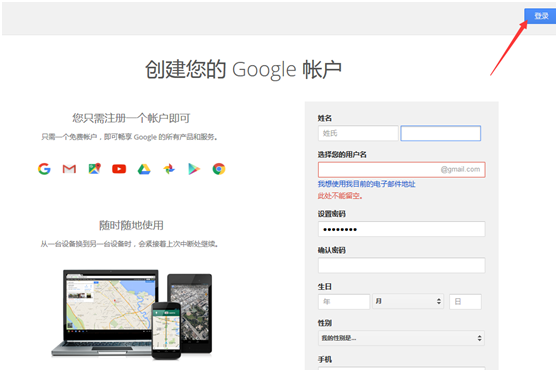Click the 创建您的 Google 帐户 heading
This screenshot has width=558, height=372.
point(243,69)
